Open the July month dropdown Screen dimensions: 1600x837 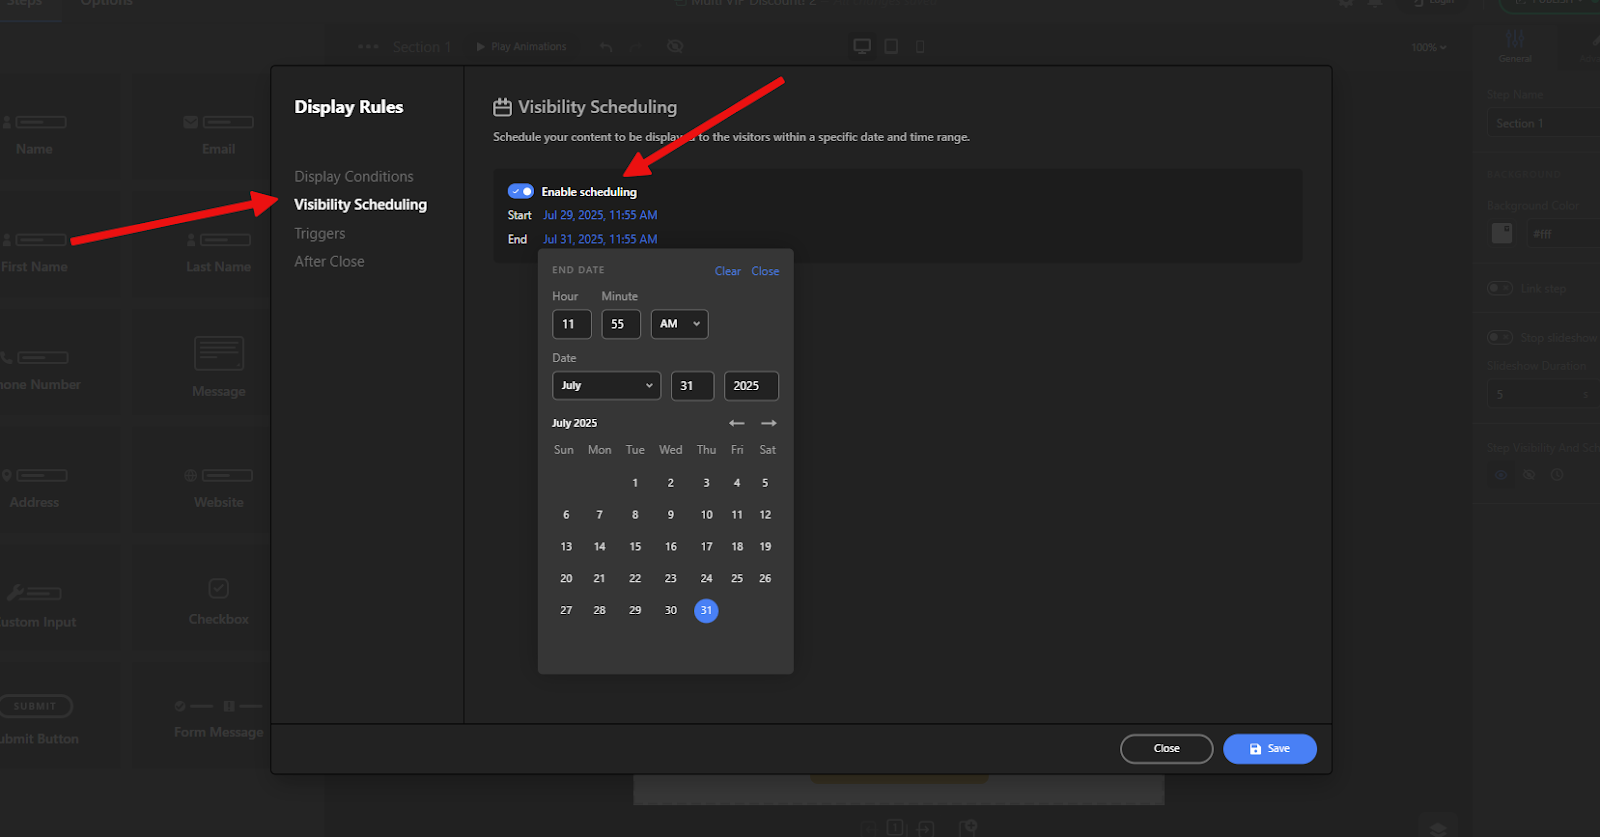pos(606,385)
